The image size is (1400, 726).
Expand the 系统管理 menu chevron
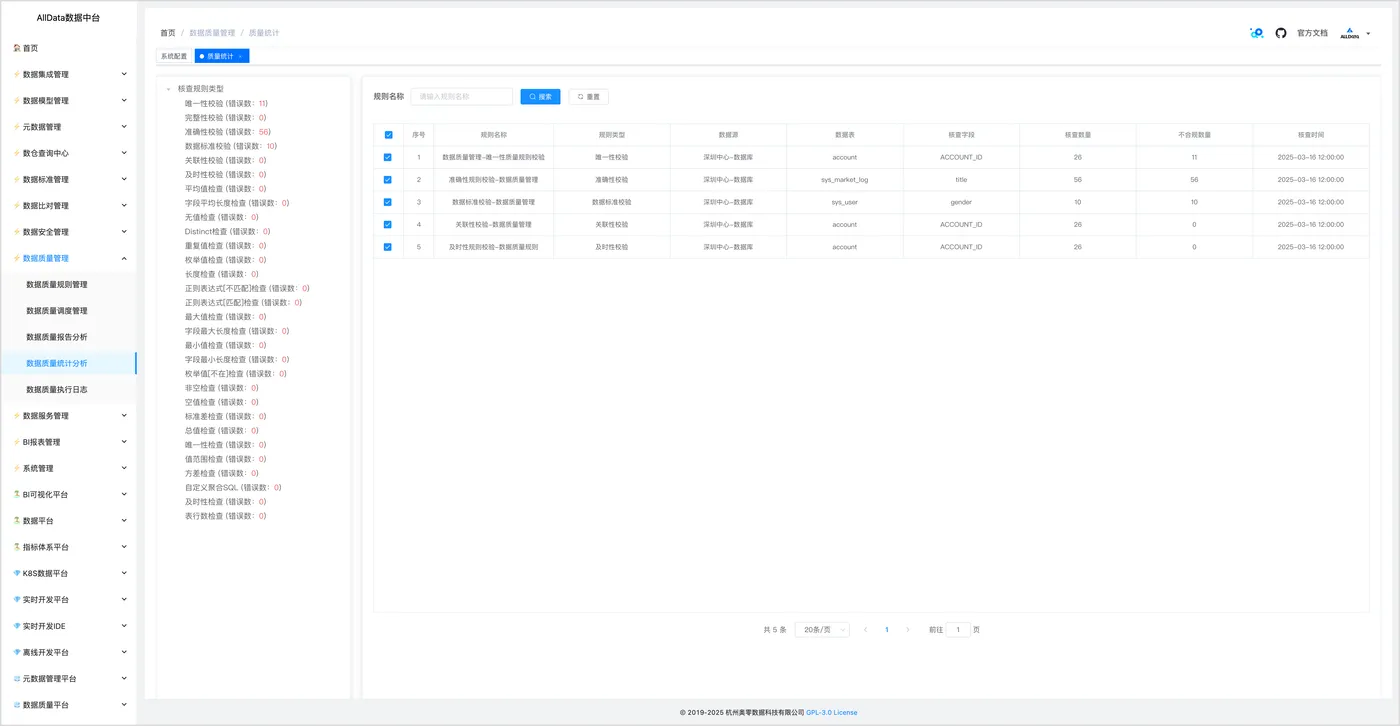click(x=124, y=468)
